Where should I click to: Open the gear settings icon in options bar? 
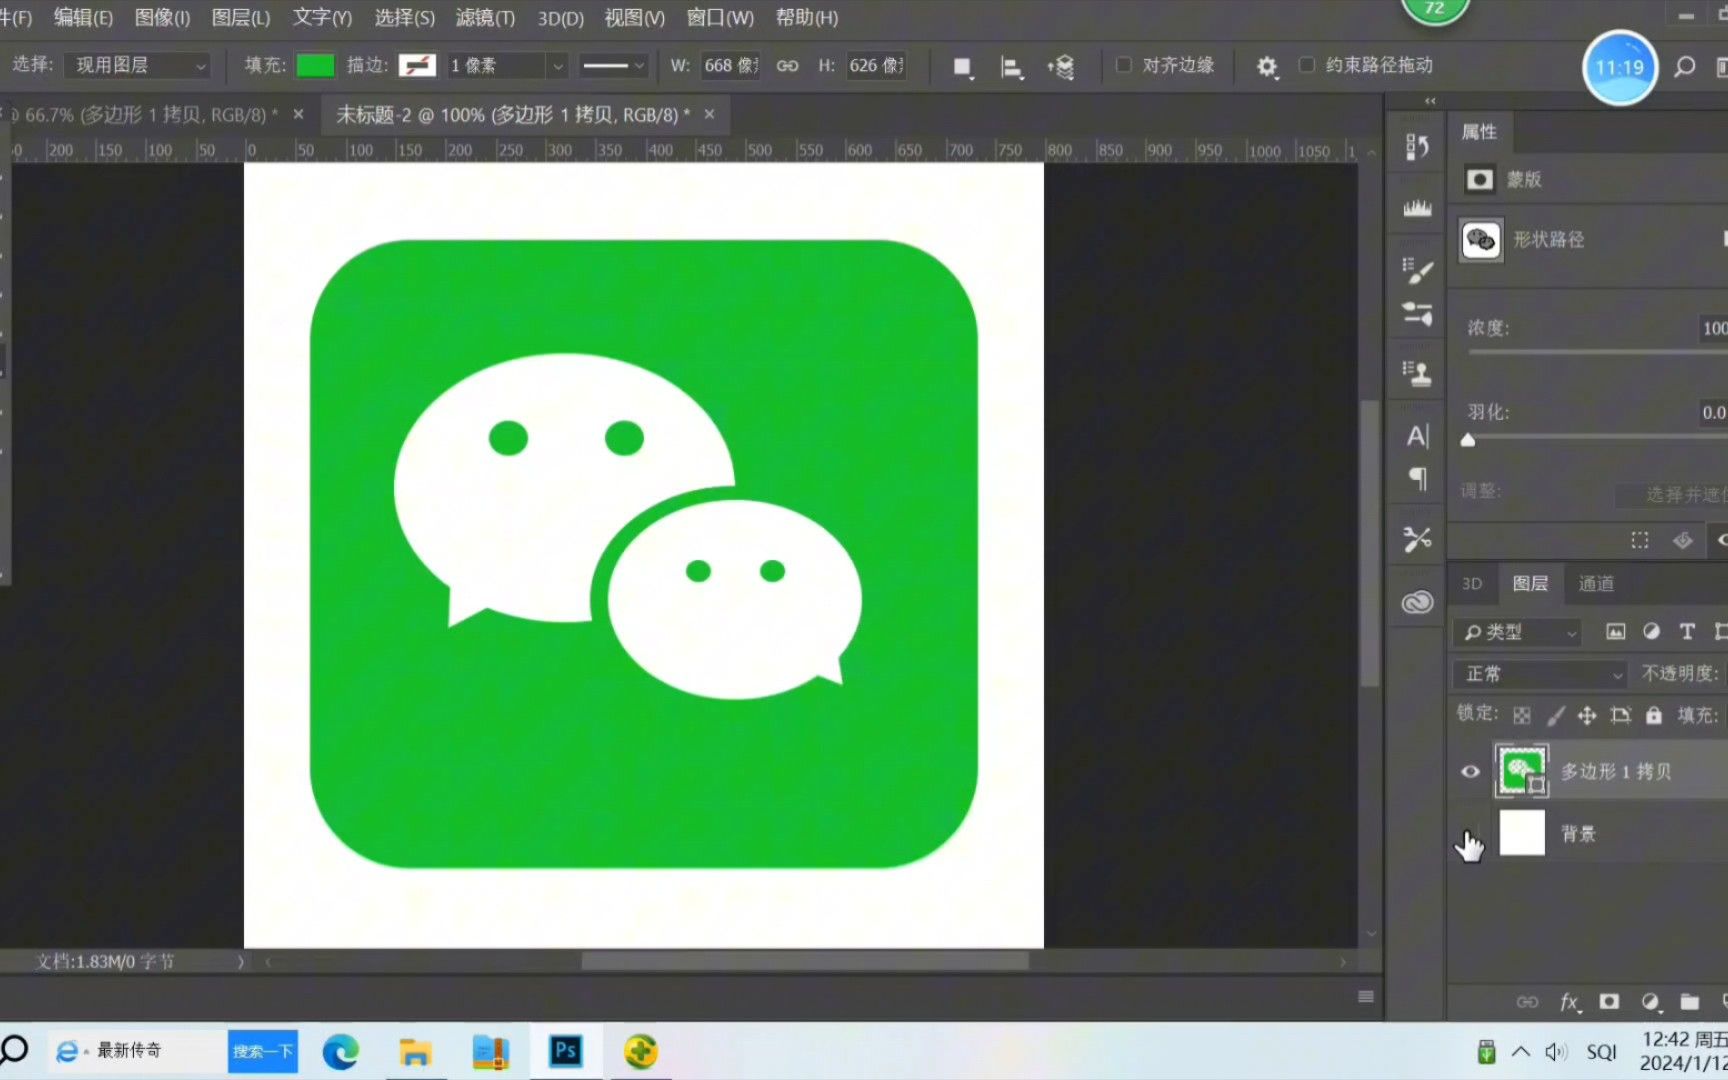pos(1267,67)
